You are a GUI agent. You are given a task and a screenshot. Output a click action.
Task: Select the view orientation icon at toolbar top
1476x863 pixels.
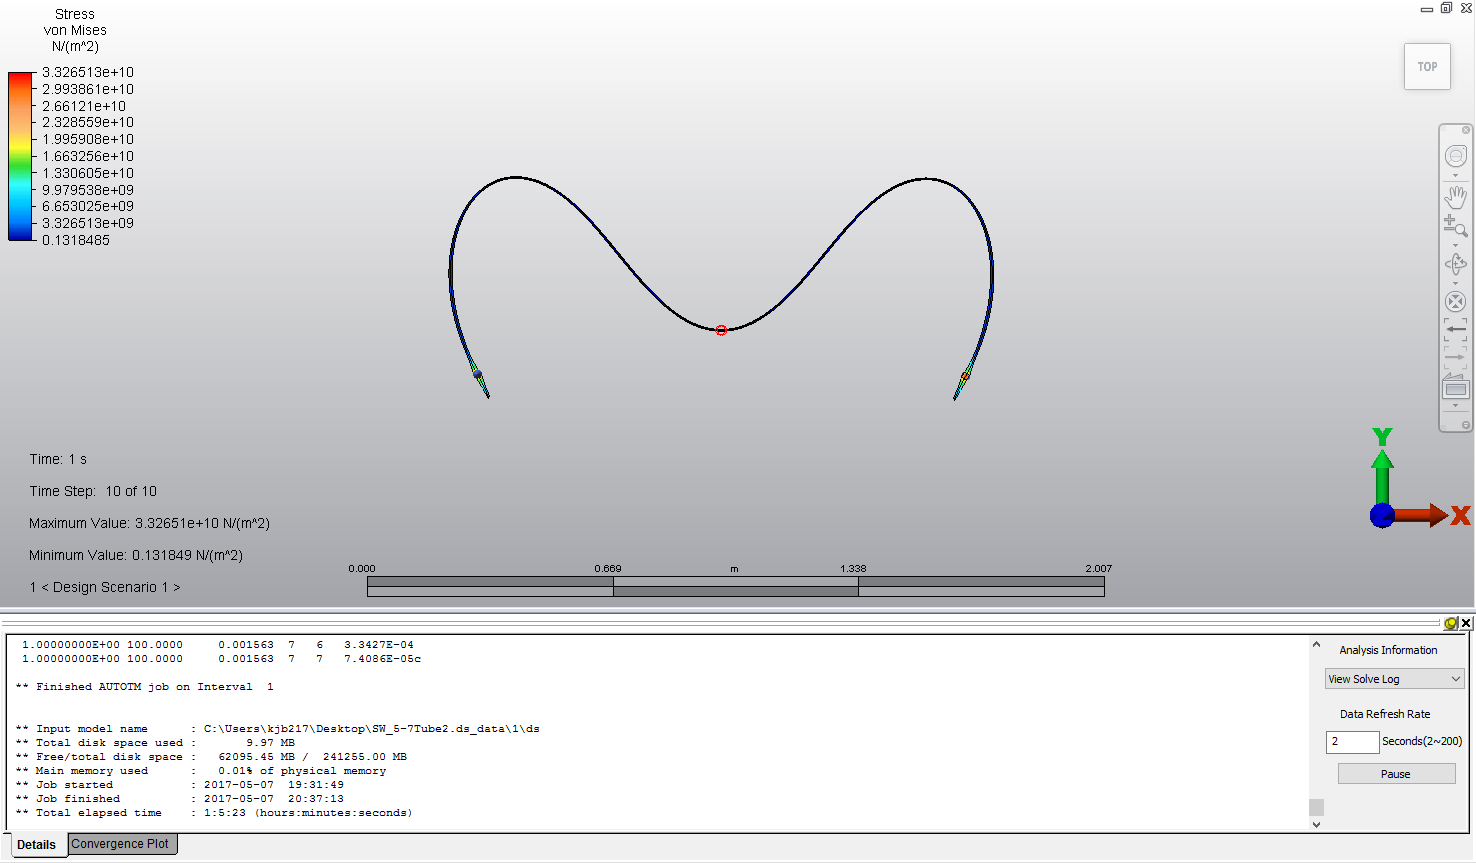tap(1456, 156)
